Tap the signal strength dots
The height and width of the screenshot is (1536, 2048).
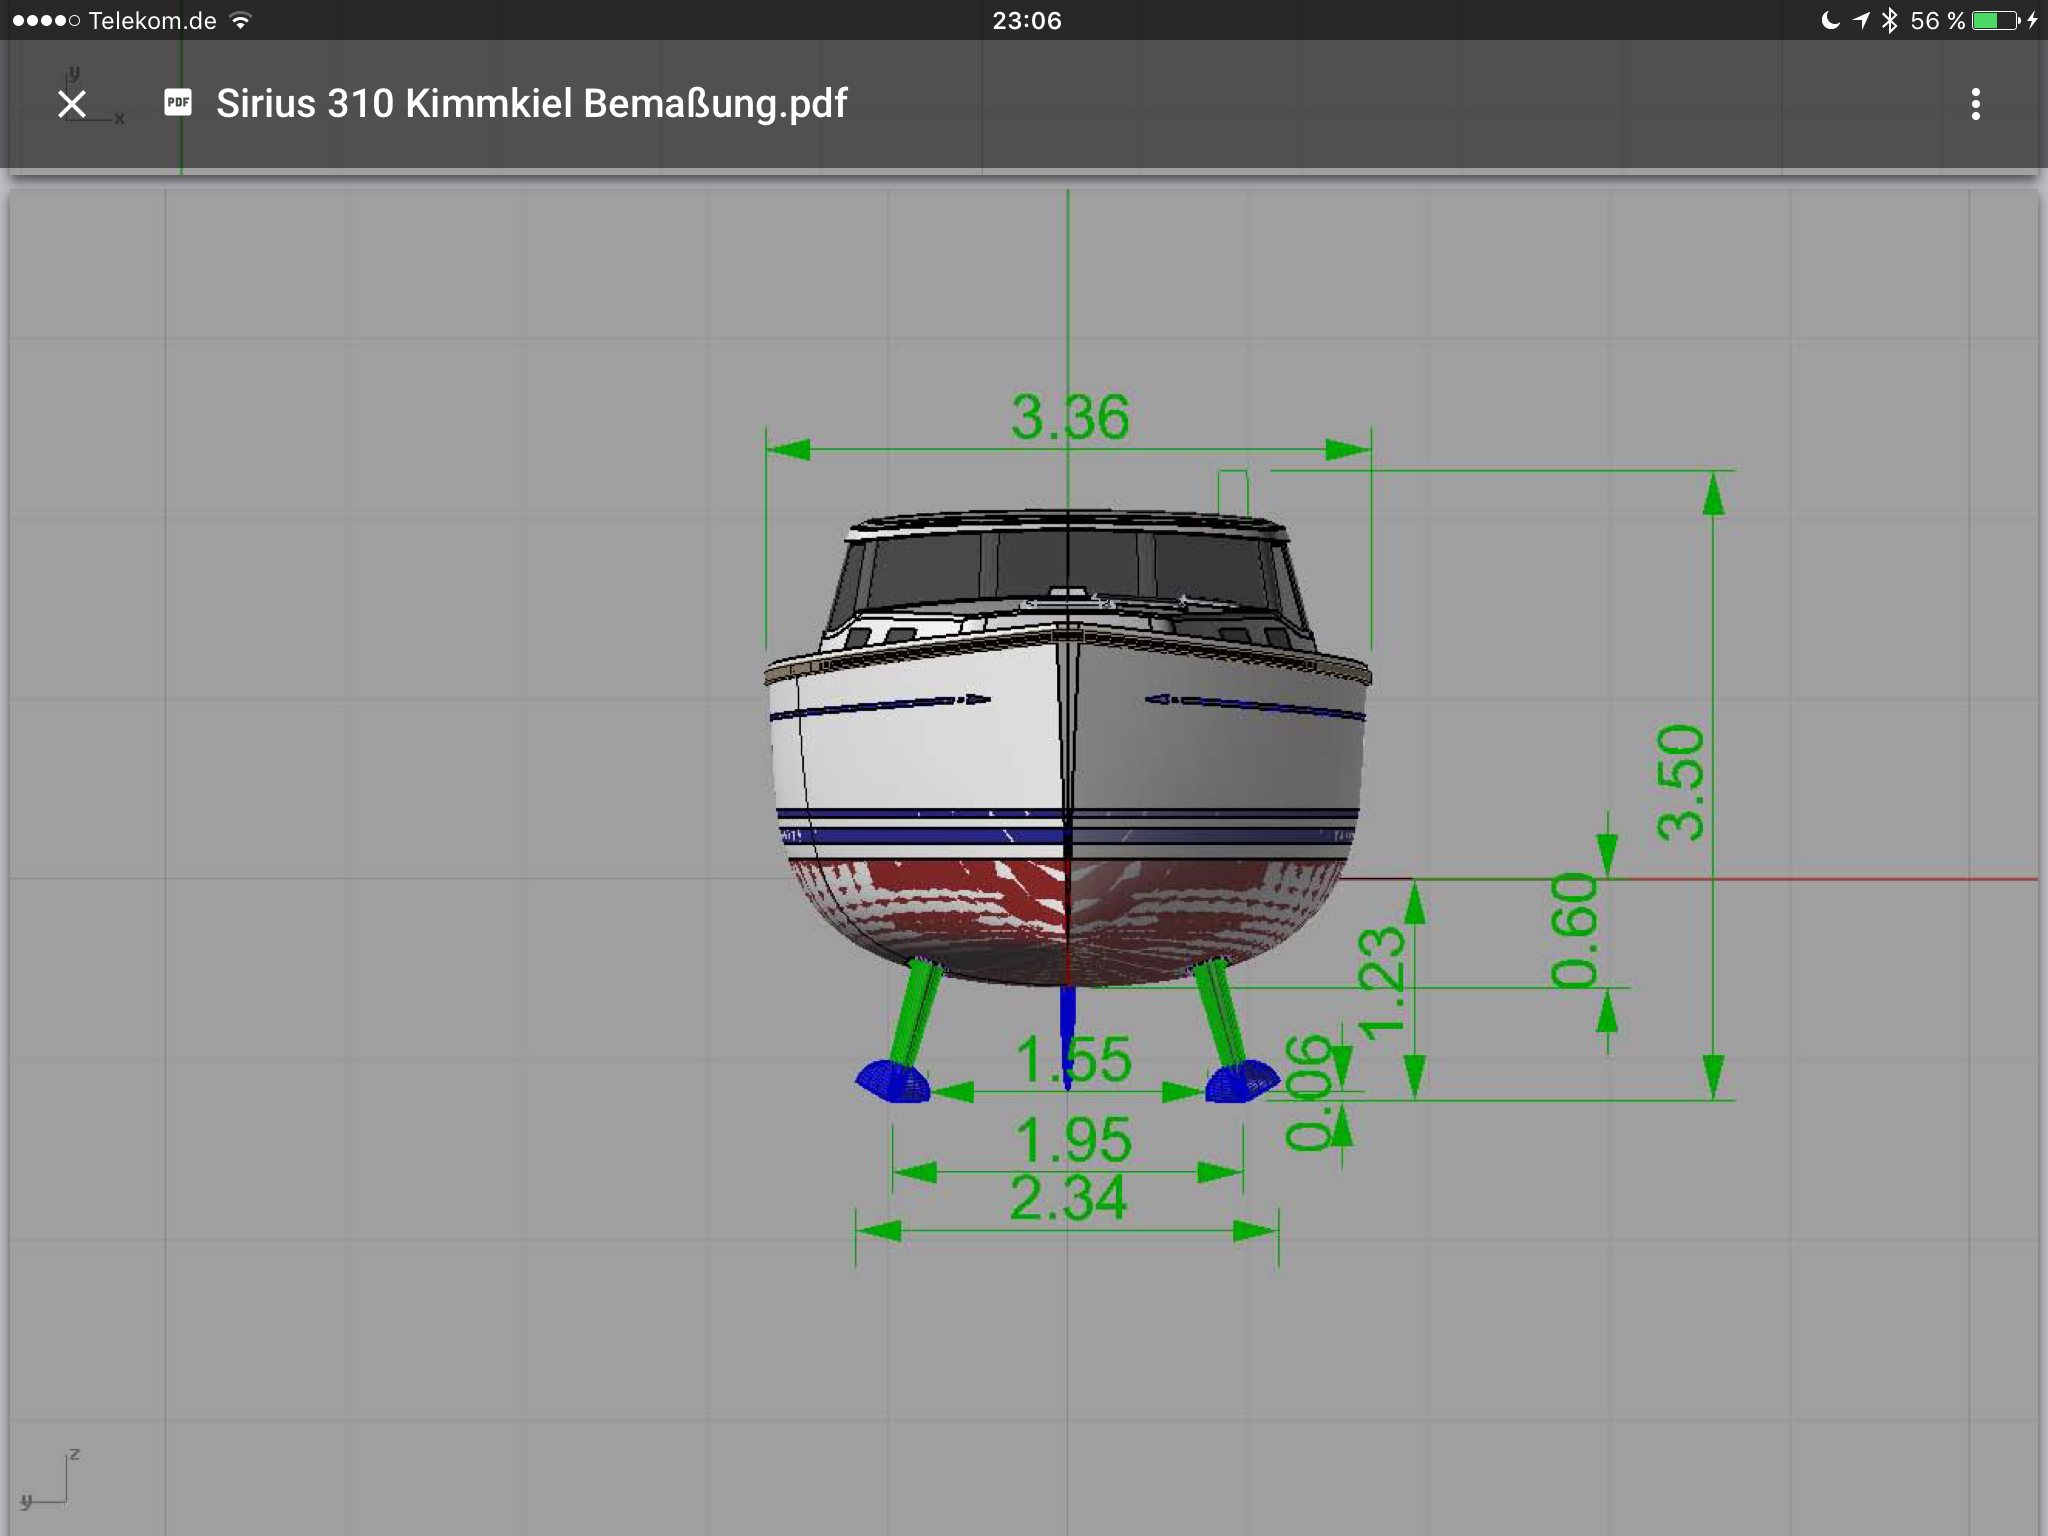pyautogui.click(x=46, y=20)
